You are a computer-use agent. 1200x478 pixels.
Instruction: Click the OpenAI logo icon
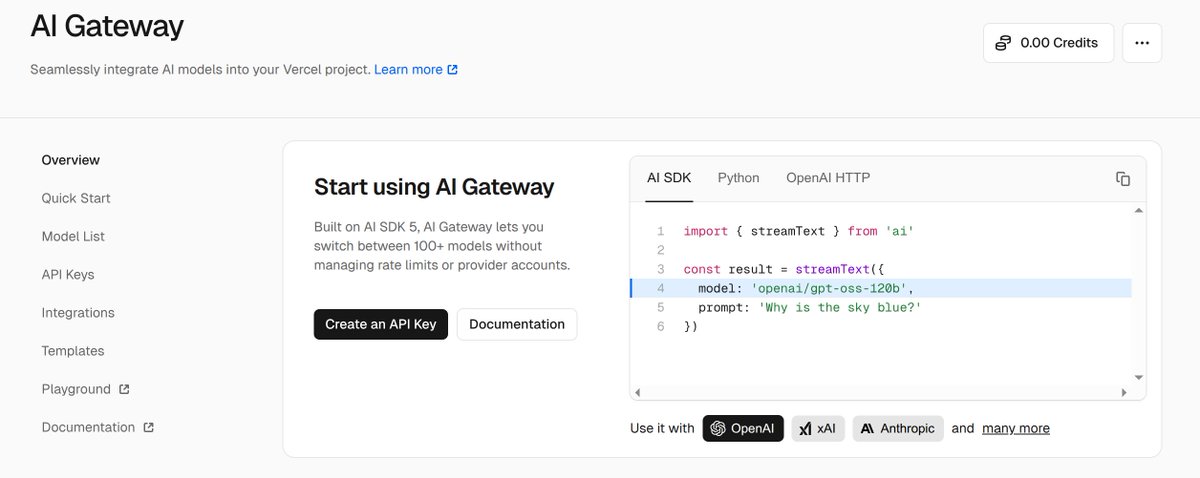coord(717,428)
